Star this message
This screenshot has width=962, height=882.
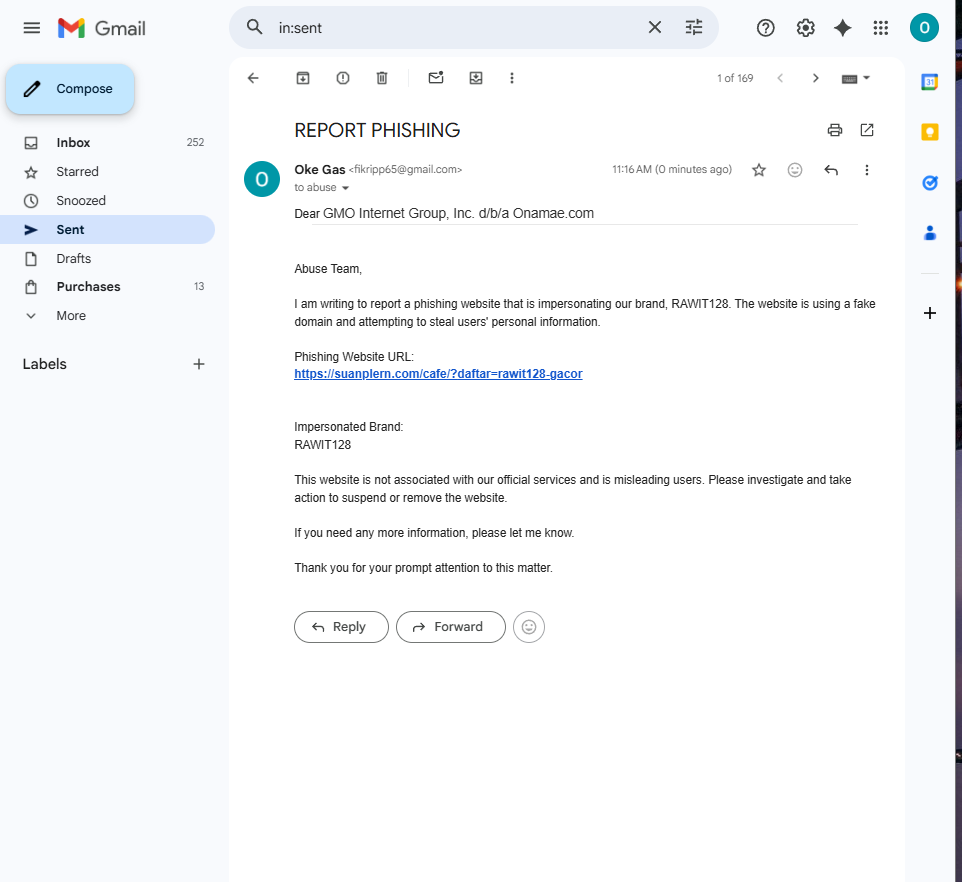[759, 170]
